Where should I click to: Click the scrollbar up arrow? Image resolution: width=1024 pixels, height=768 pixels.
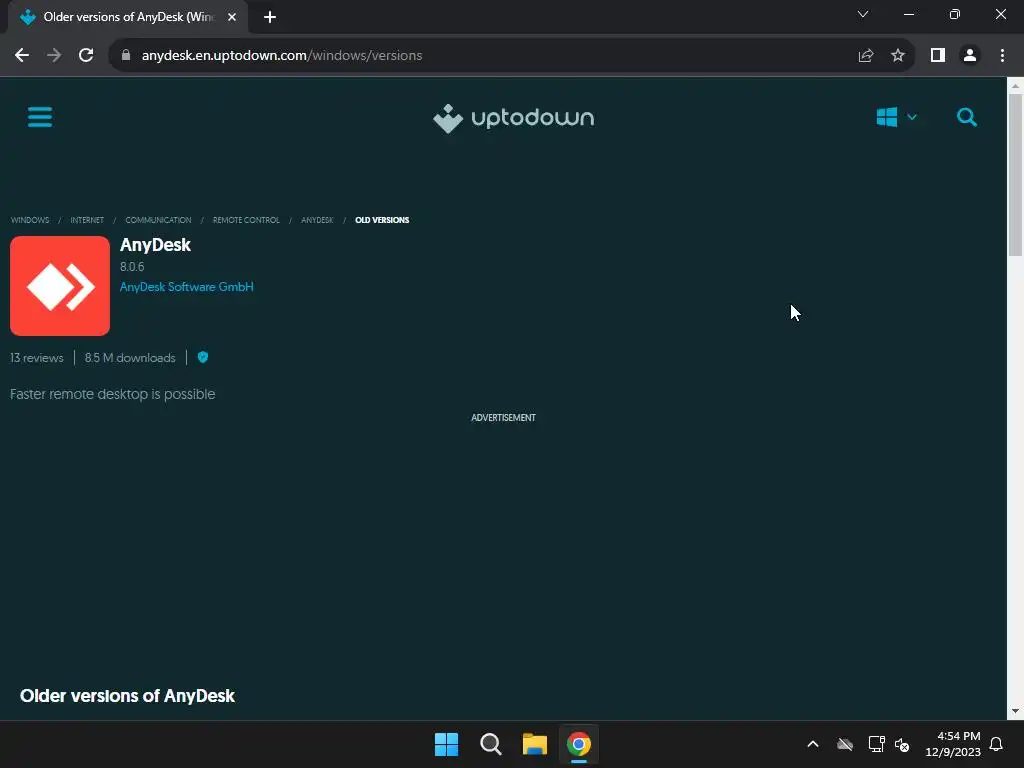pyautogui.click(x=1015, y=86)
